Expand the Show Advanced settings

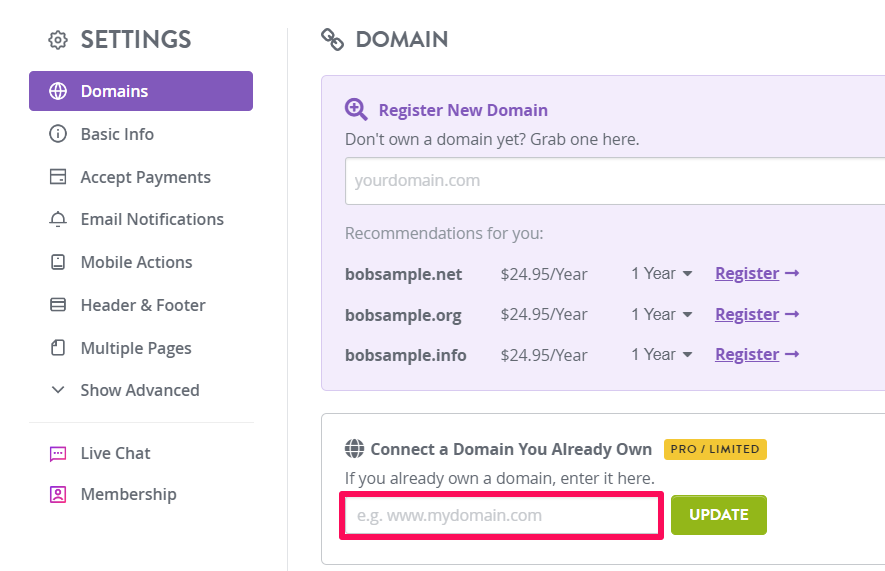point(140,390)
